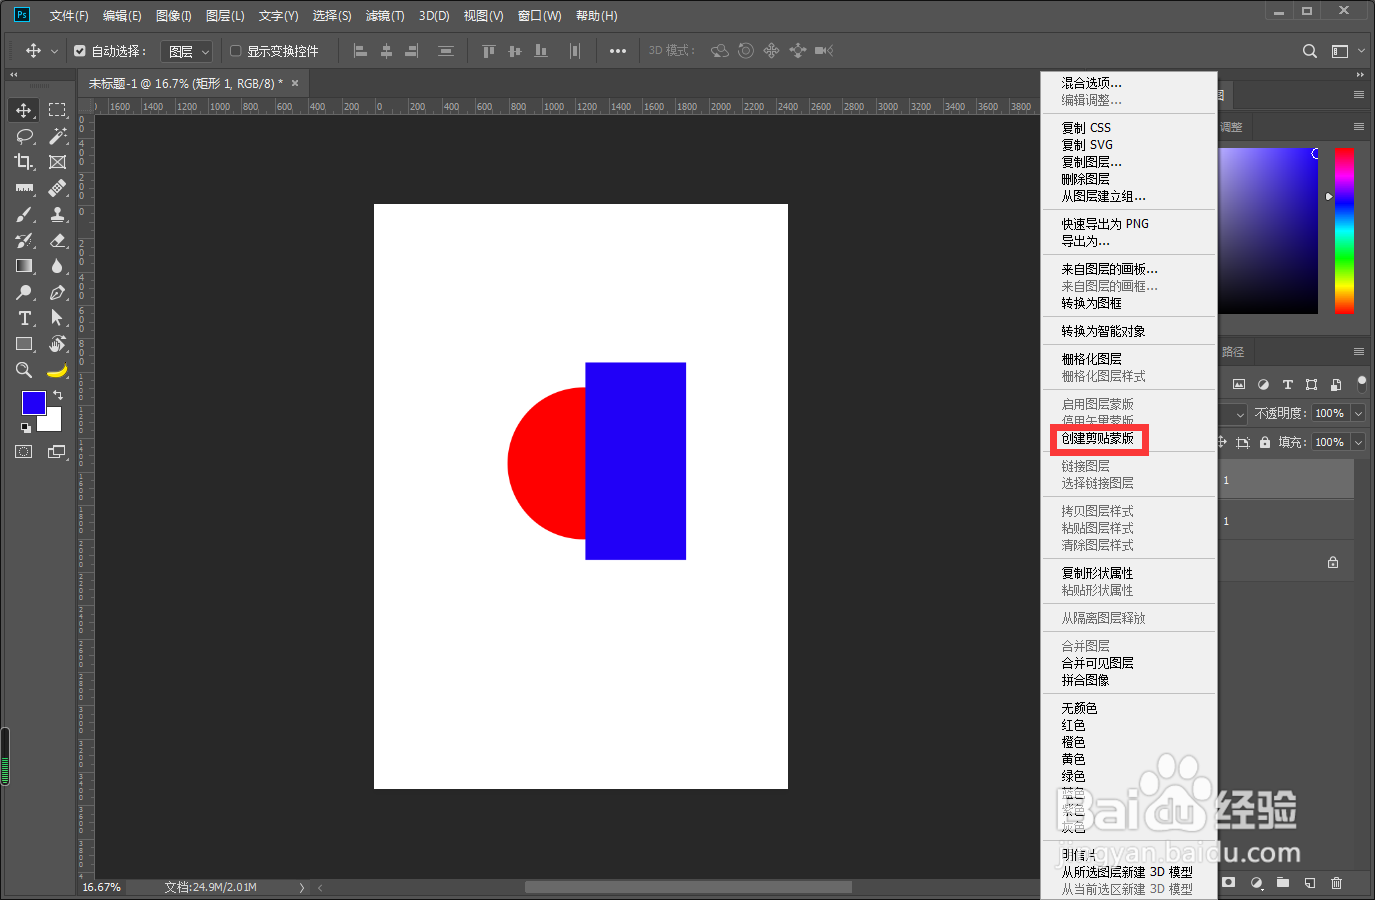Select the Healing Brush bandage tool
This screenshot has width=1375, height=900.
click(57, 188)
